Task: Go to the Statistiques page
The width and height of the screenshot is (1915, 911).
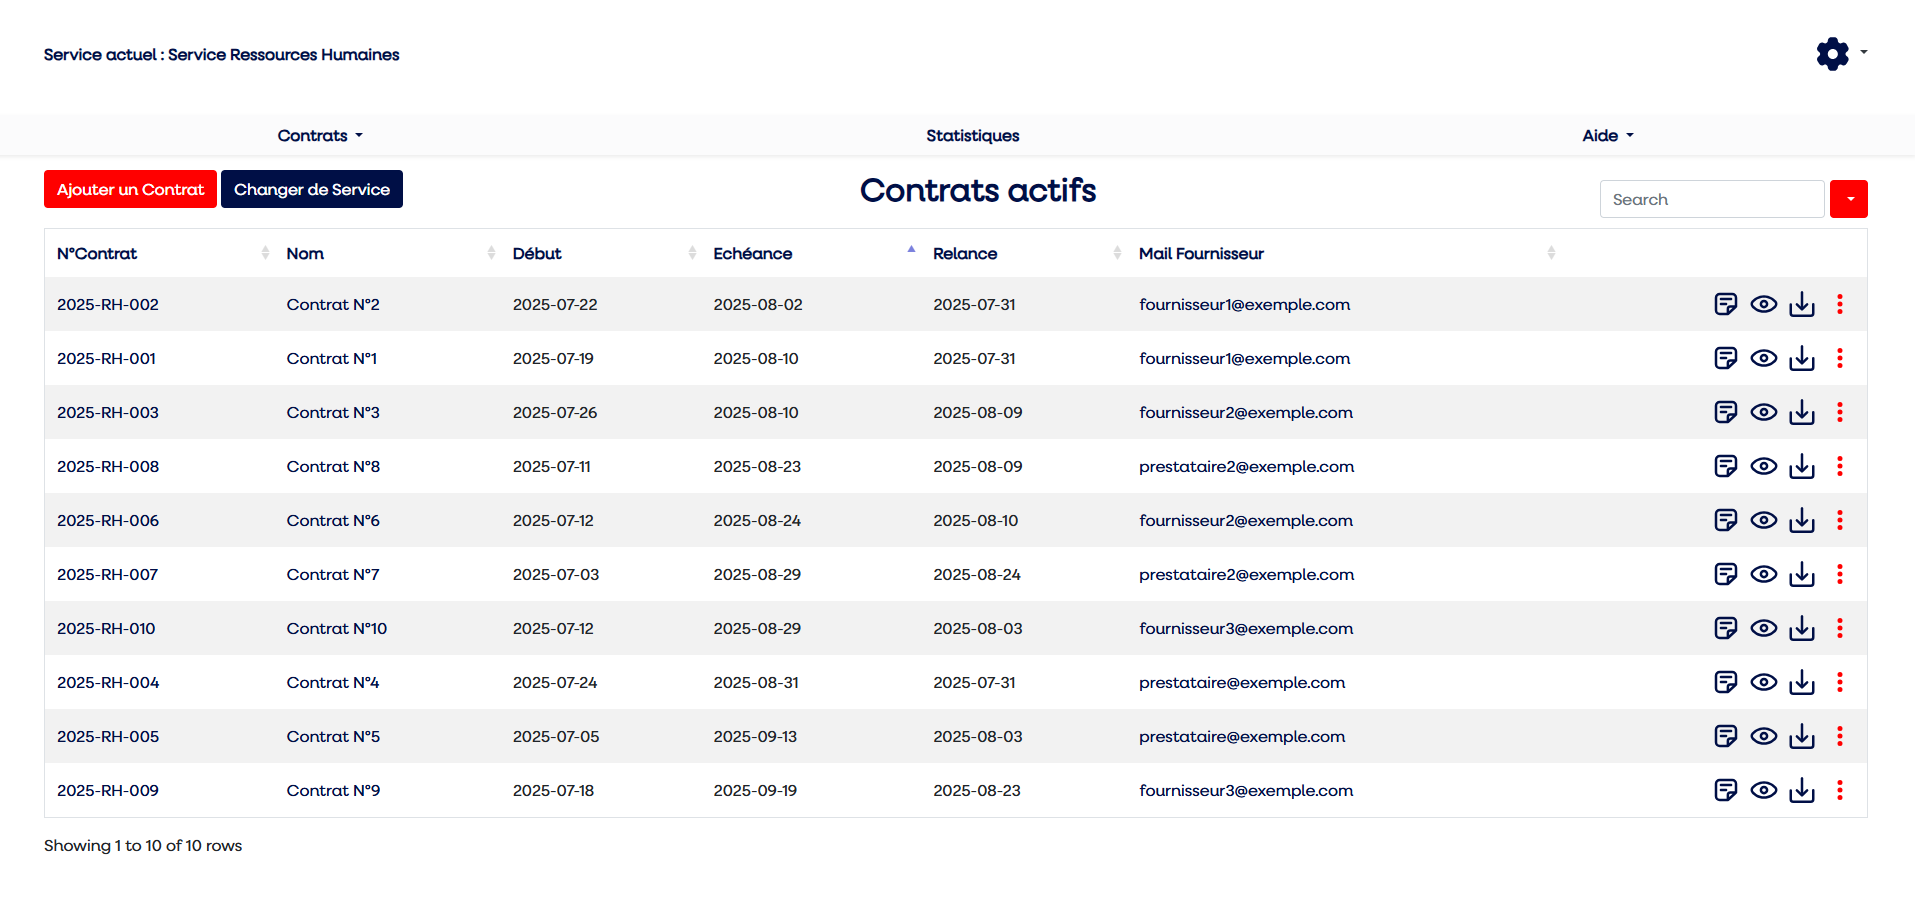Action: click(972, 135)
